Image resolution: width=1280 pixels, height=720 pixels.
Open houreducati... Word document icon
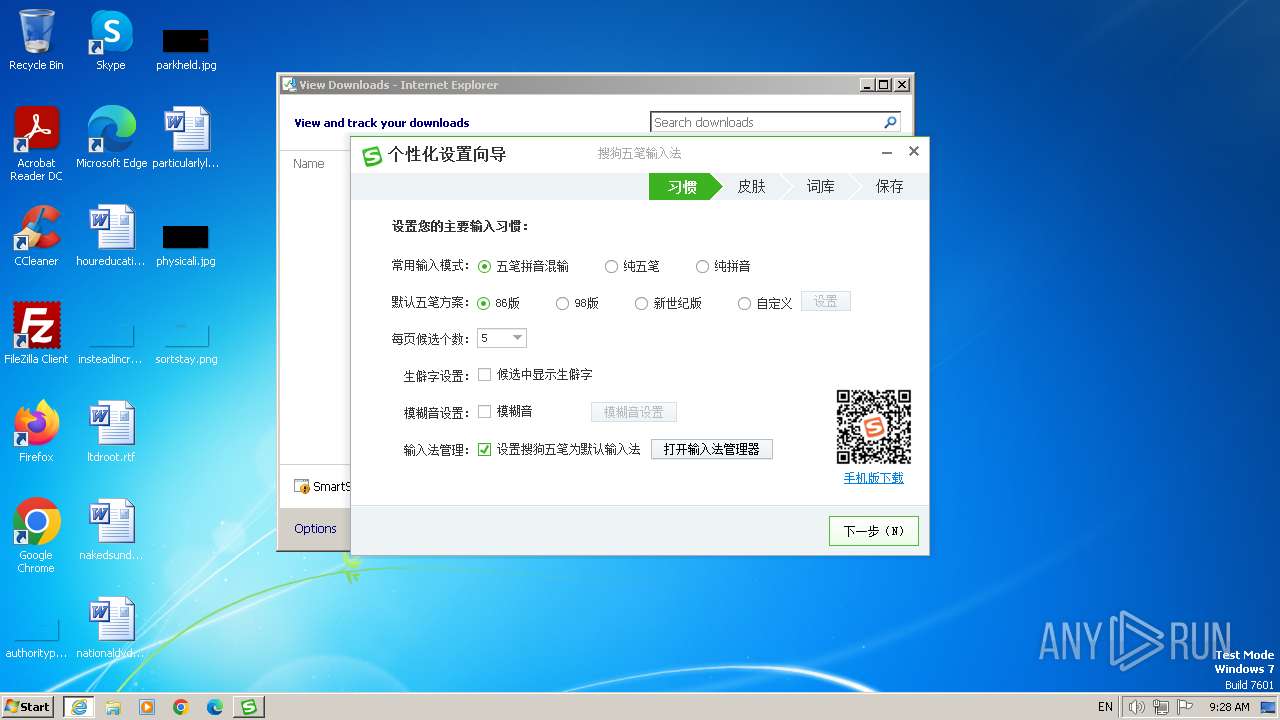point(111,235)
